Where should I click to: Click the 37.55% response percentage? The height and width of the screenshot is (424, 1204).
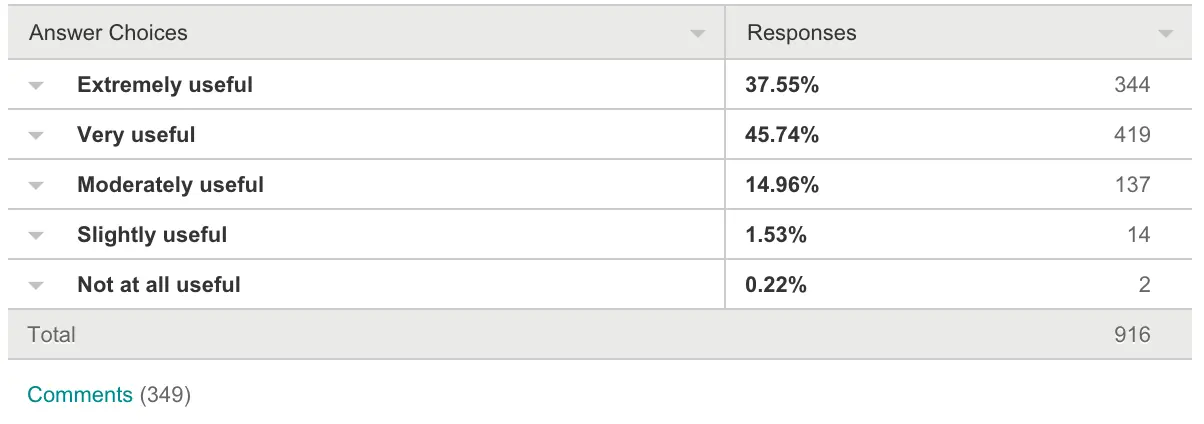click(782, 85)
